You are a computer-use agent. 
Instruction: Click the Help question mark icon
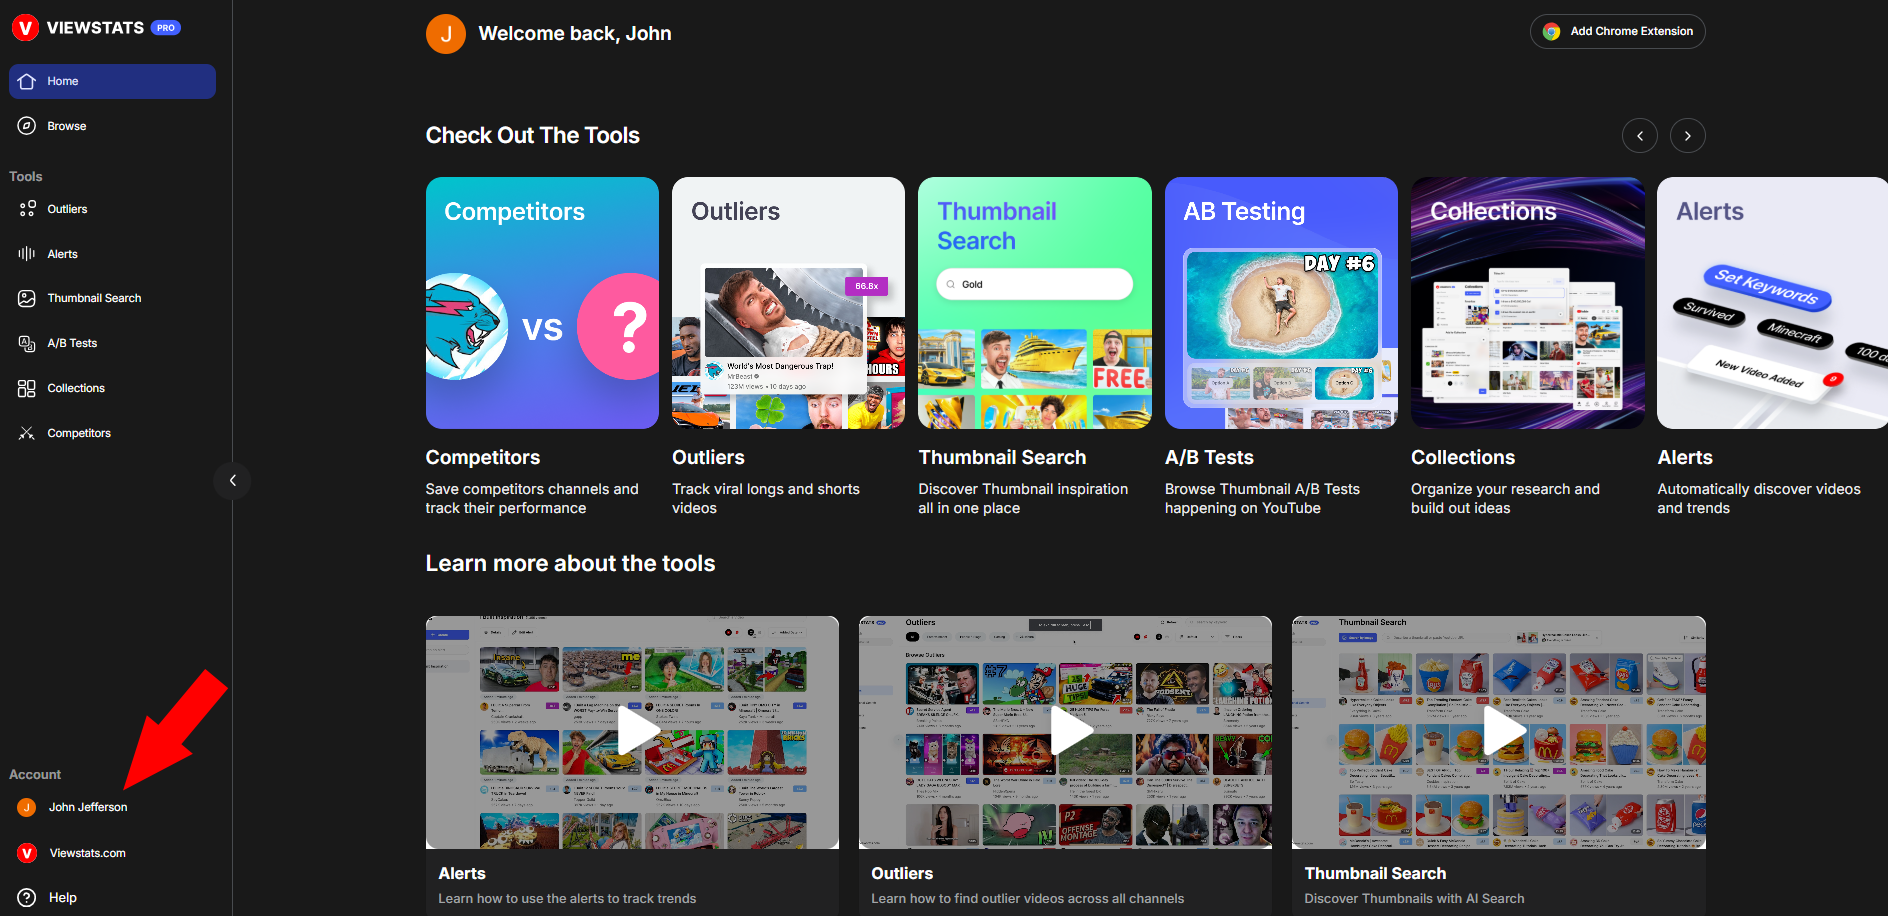pos(27,898)
